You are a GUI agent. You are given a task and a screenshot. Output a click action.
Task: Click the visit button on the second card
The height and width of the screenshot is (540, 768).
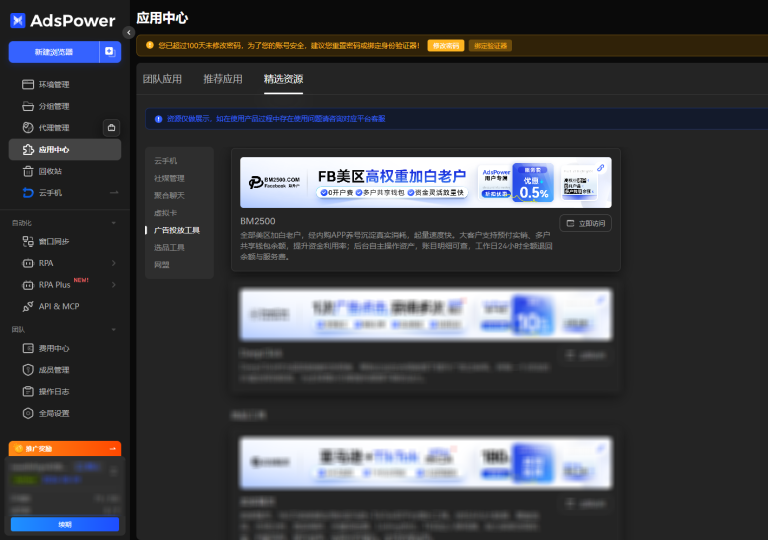[x=585, y=355]
